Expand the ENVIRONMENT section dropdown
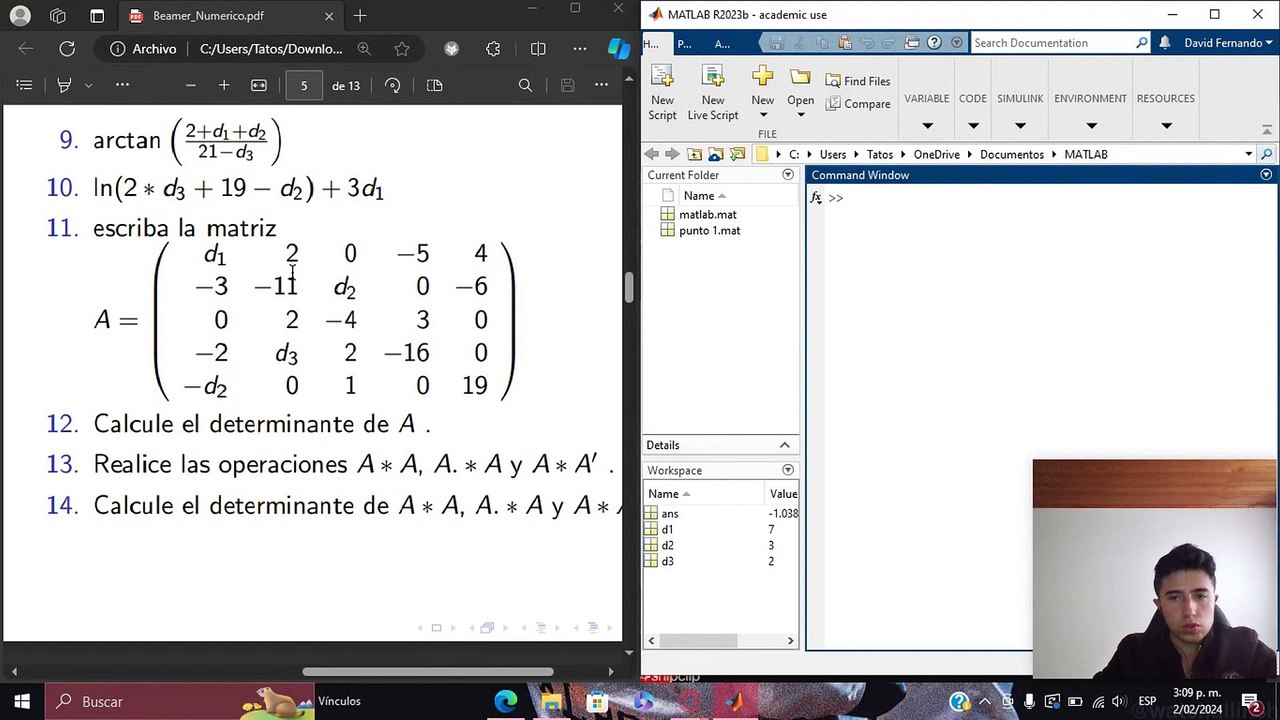1280x720 pixels. [1091, 126]
